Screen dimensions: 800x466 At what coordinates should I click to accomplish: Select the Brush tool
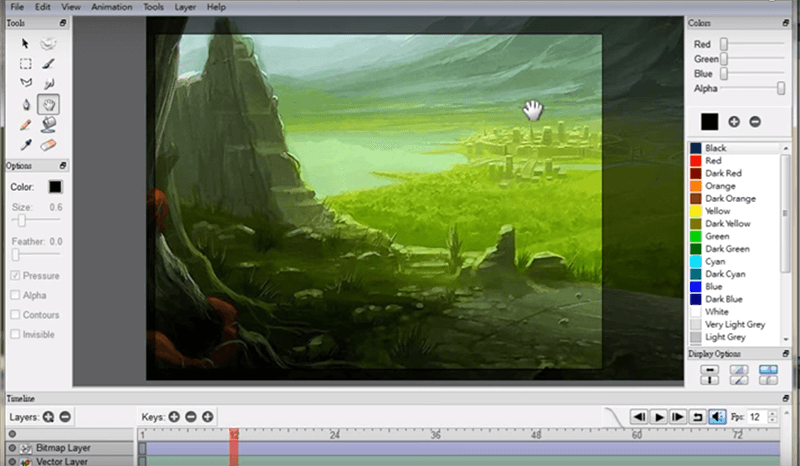pyautogui.click(x=48, y=64)
